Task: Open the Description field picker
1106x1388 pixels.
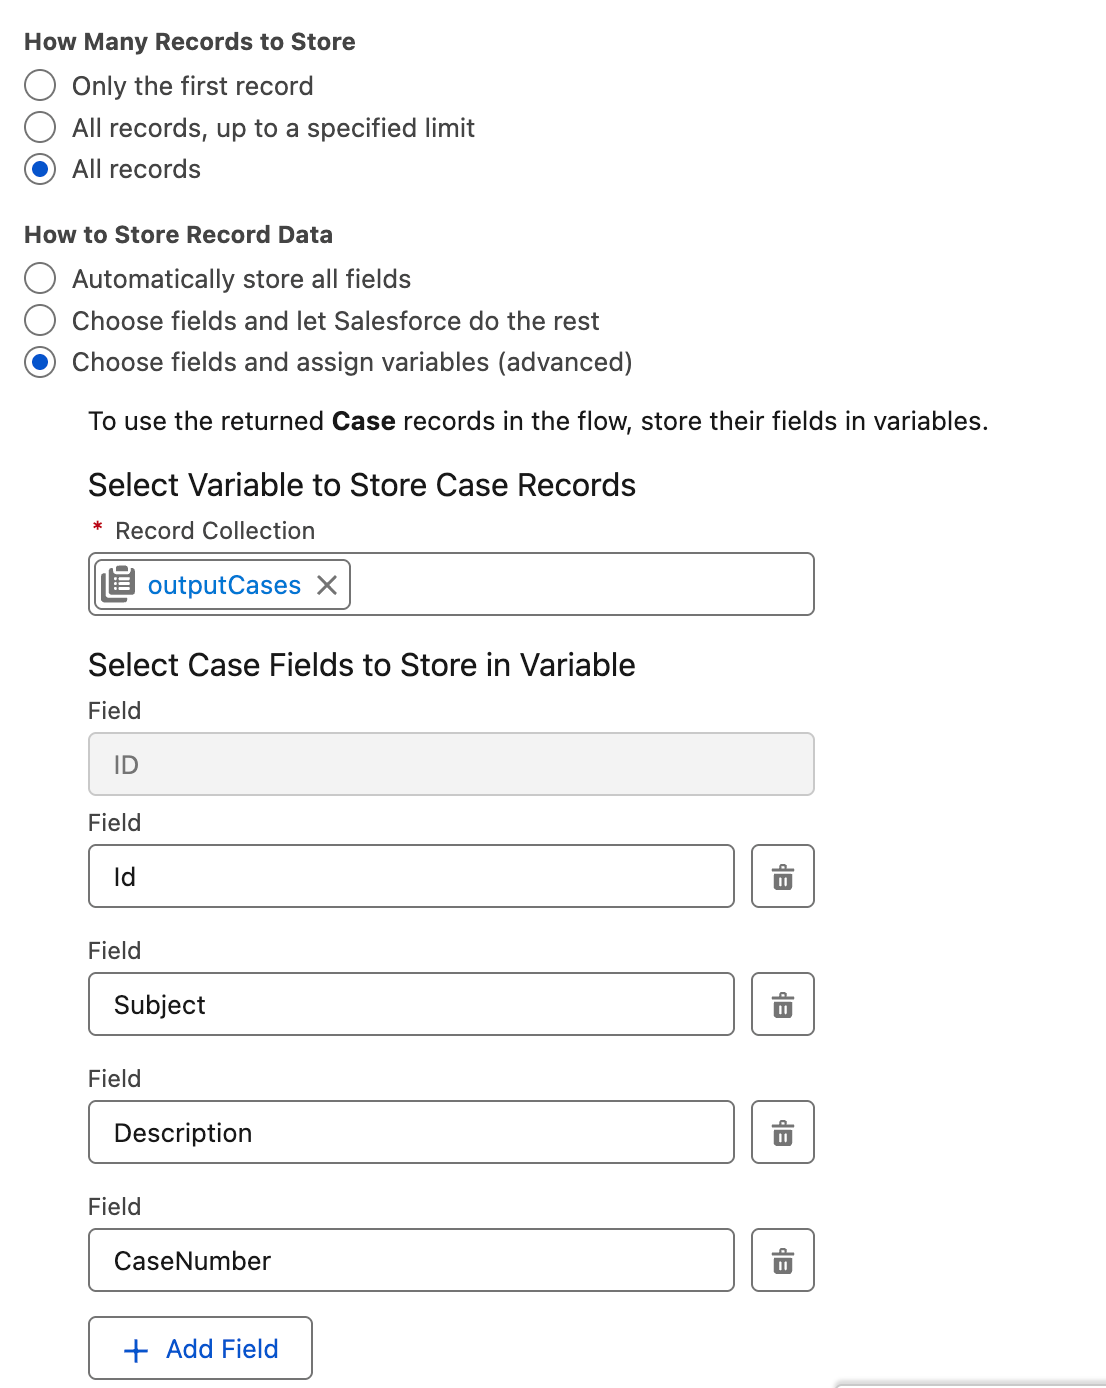Action: coord(411,1133)
